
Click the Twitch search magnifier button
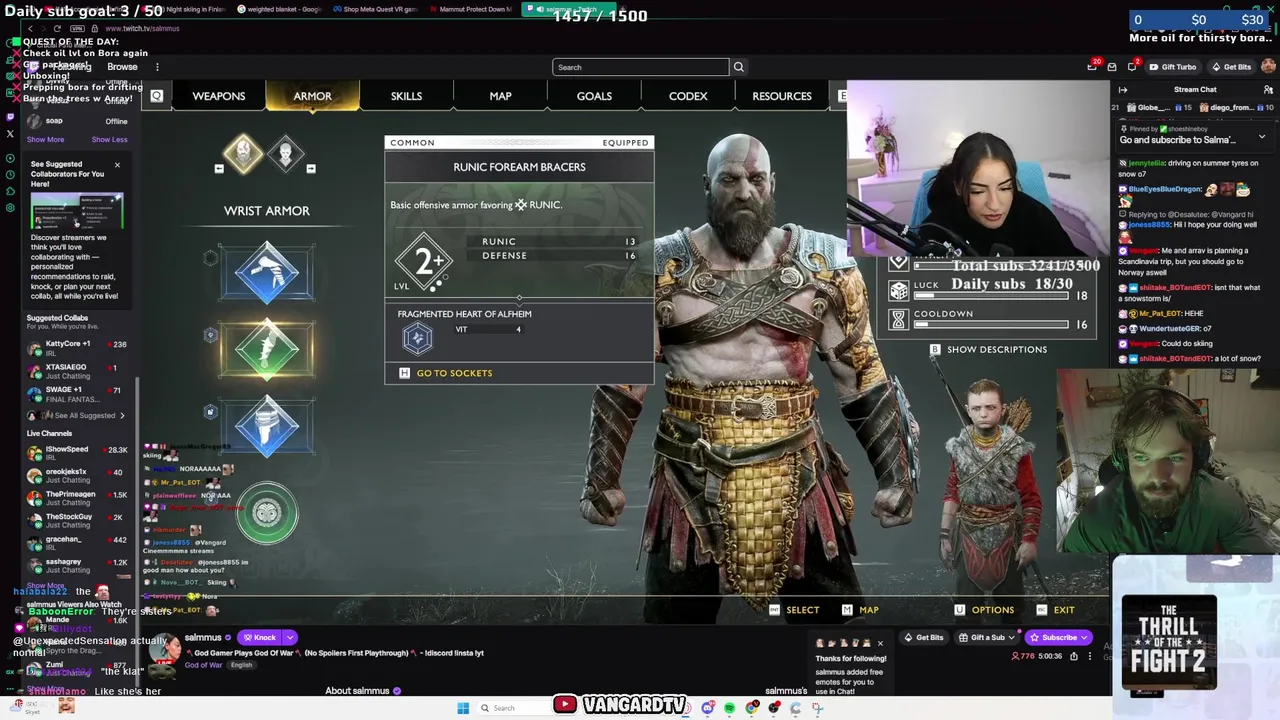[x=739, y=67]
